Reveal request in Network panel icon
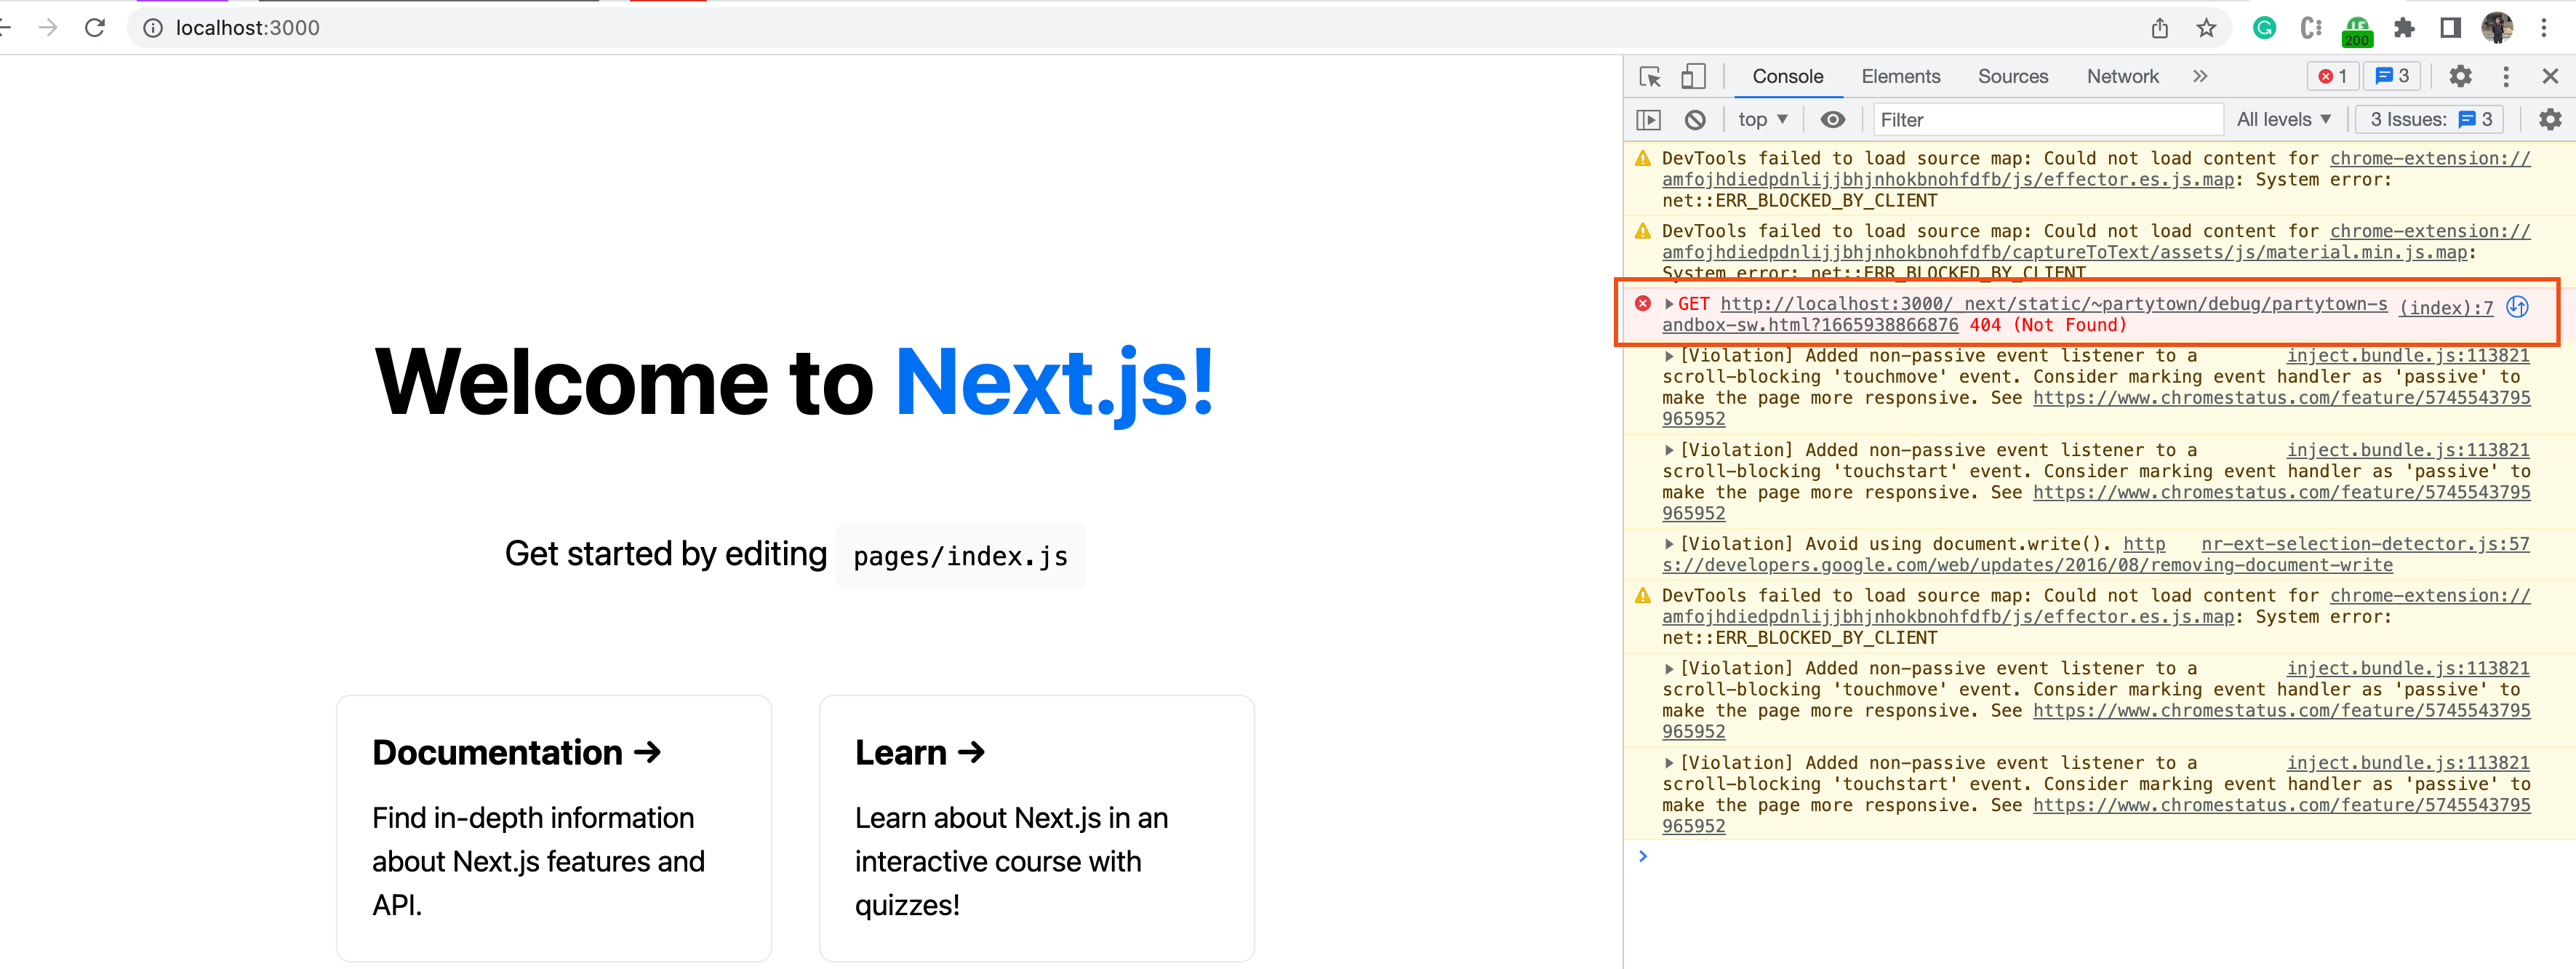Image resolution: width=2576 pixels, height=969 pixels. pos(2518,307)
